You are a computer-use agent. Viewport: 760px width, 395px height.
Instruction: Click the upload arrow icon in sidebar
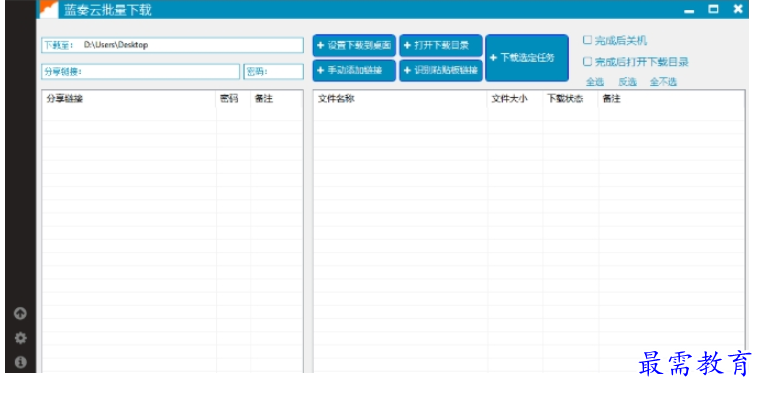pos(20,314)
